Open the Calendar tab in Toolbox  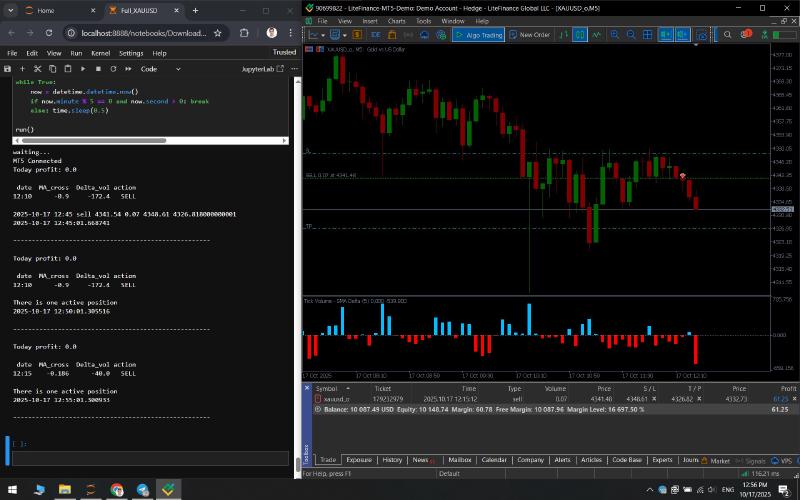494,460
